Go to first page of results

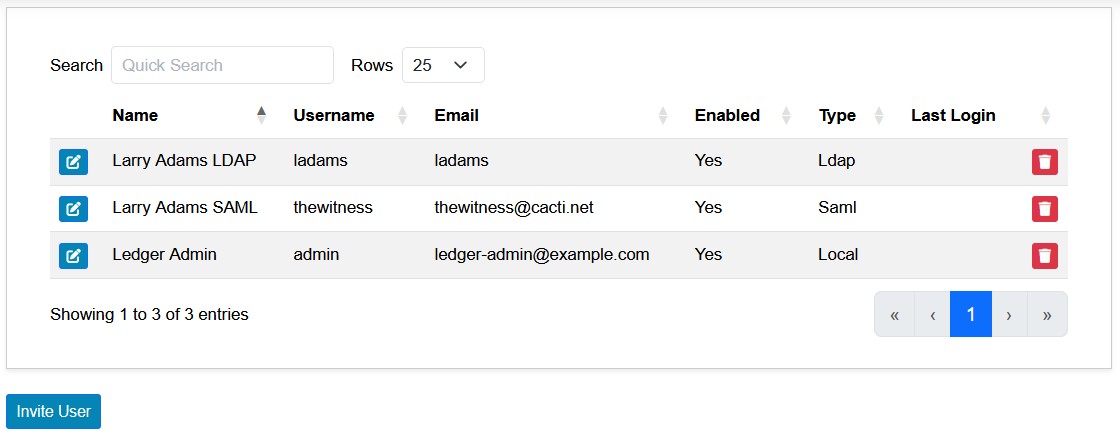click(x=894, y=314)
